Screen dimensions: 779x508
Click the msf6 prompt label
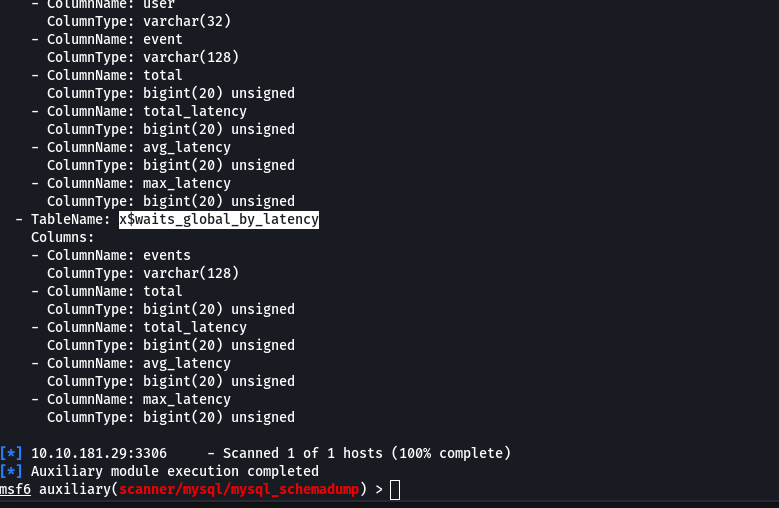pos(15,489)
